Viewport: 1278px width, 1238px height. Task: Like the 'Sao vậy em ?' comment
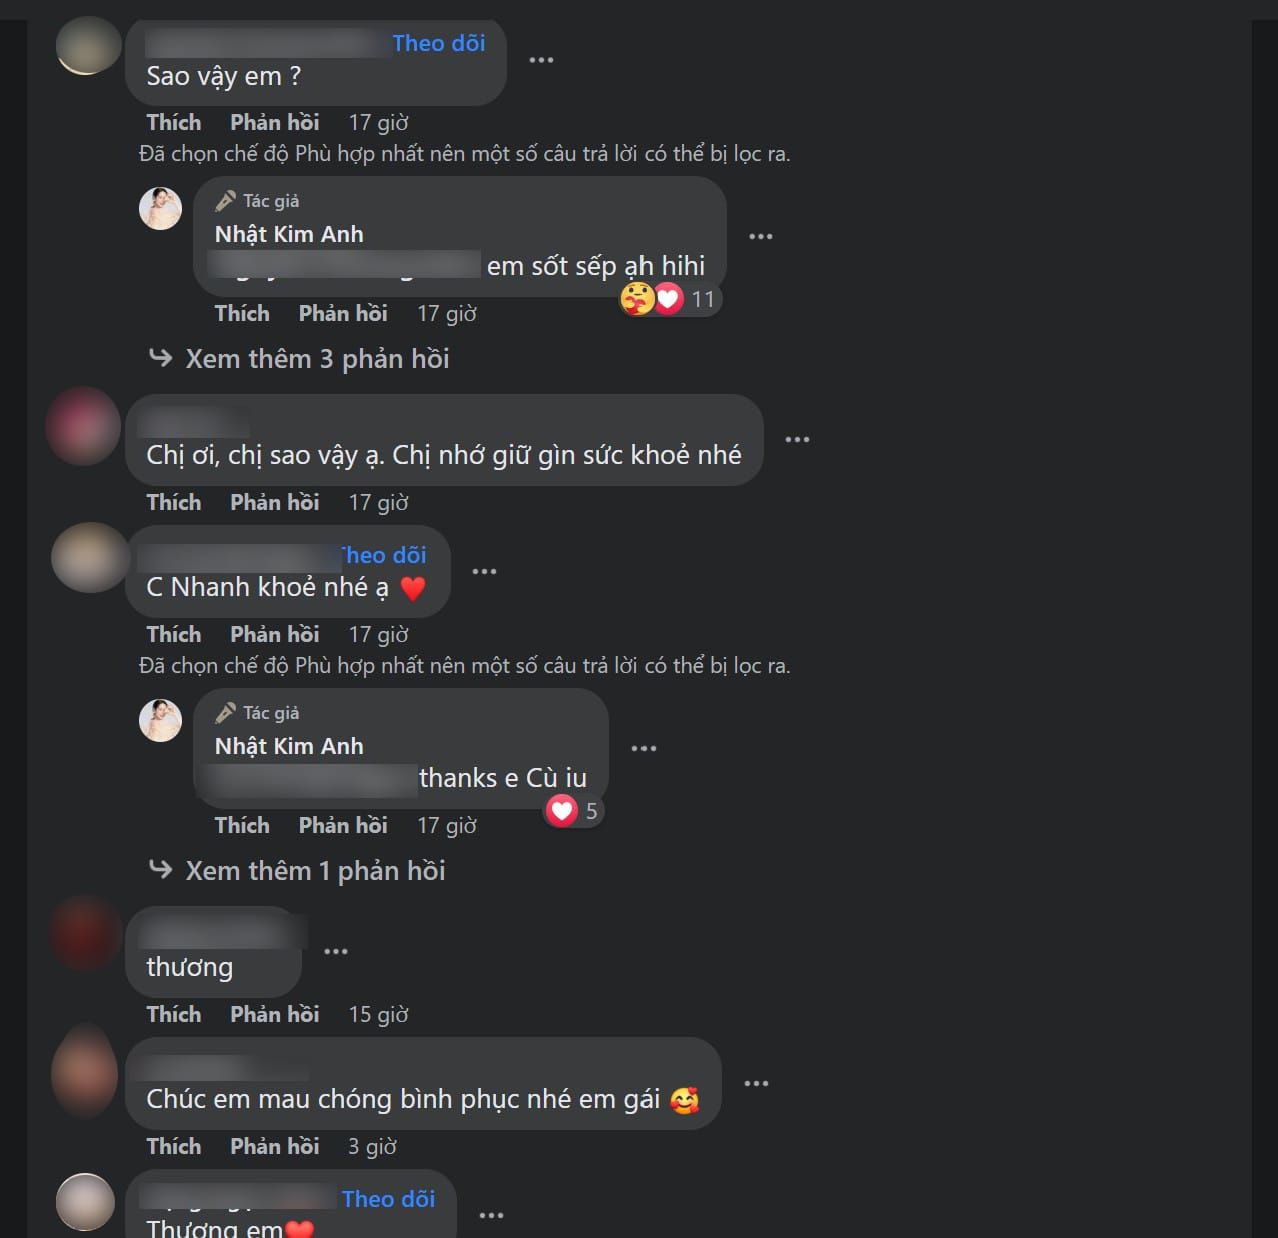coord(174,123)
